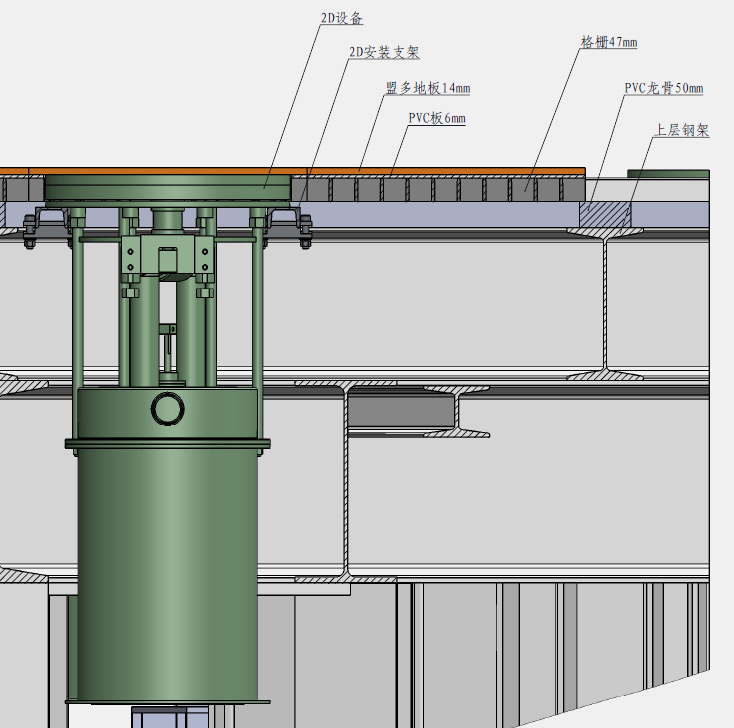Click the 上层钢架 annotation label

[681, 130]
